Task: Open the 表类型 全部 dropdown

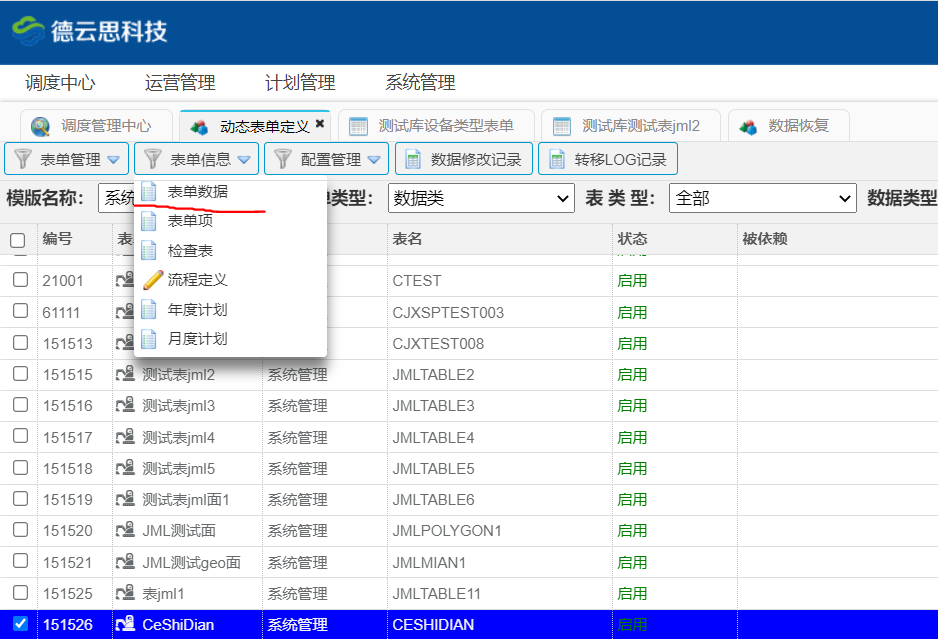Action: click(762, 199)
